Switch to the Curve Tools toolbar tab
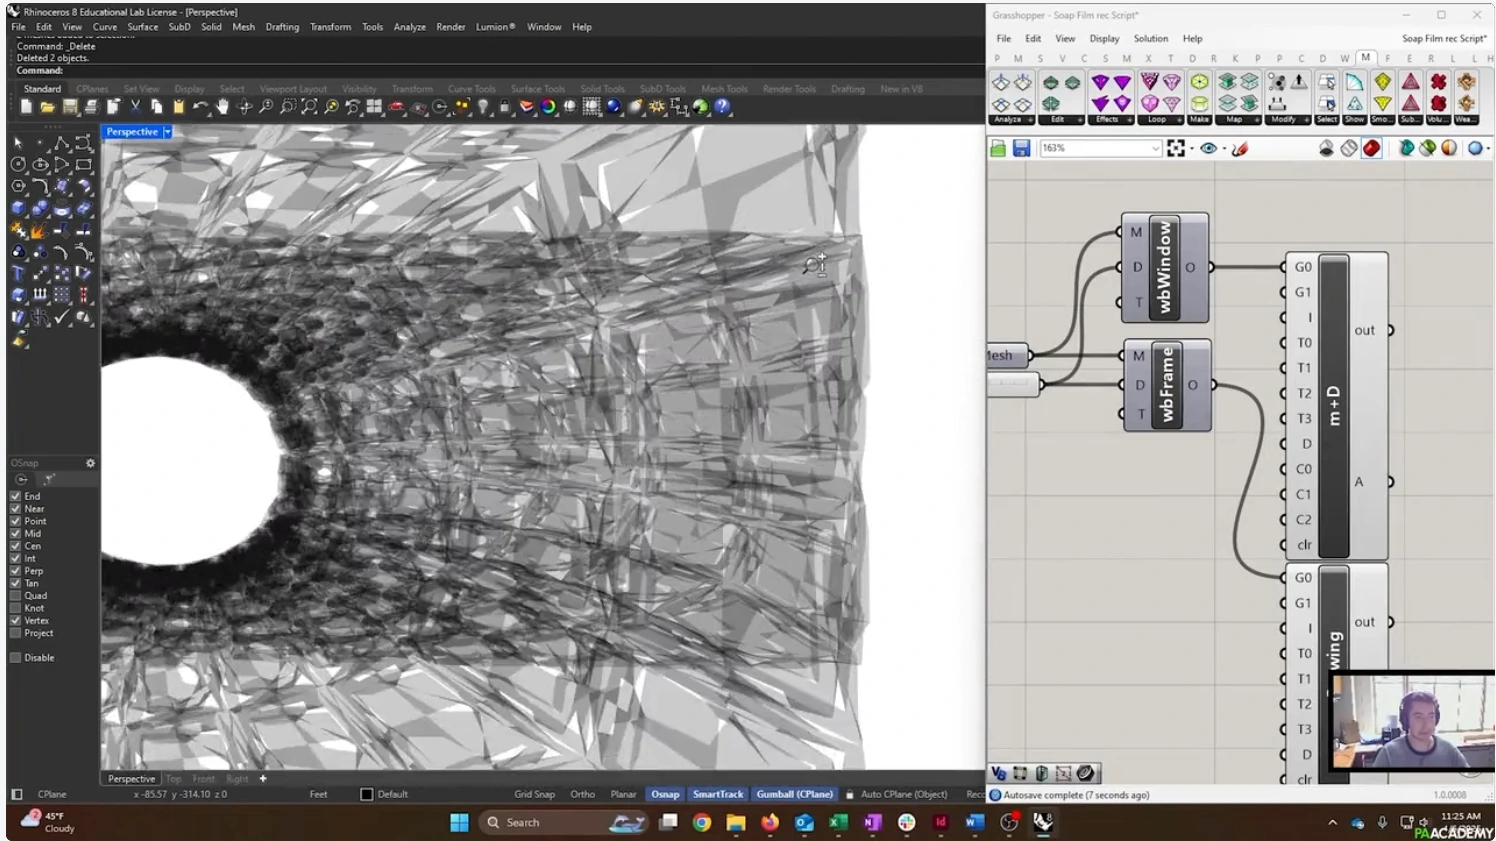Viewport: 1496px width, 841px height. point(472,89)
